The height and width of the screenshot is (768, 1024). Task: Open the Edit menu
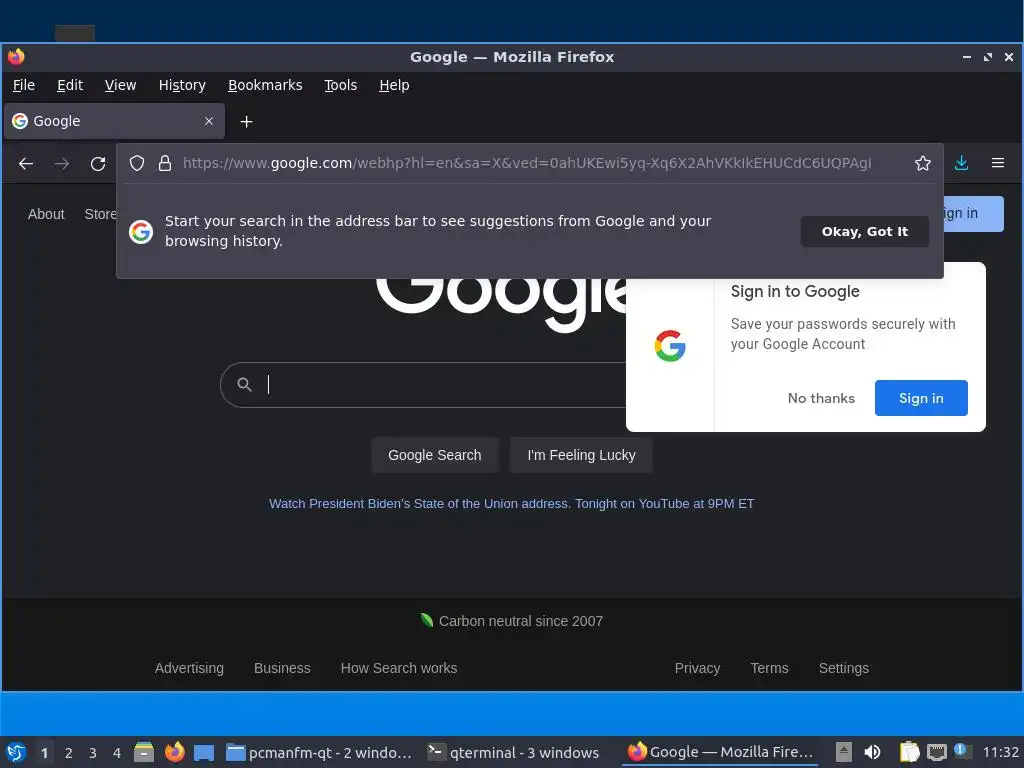(x=70, y=85)
